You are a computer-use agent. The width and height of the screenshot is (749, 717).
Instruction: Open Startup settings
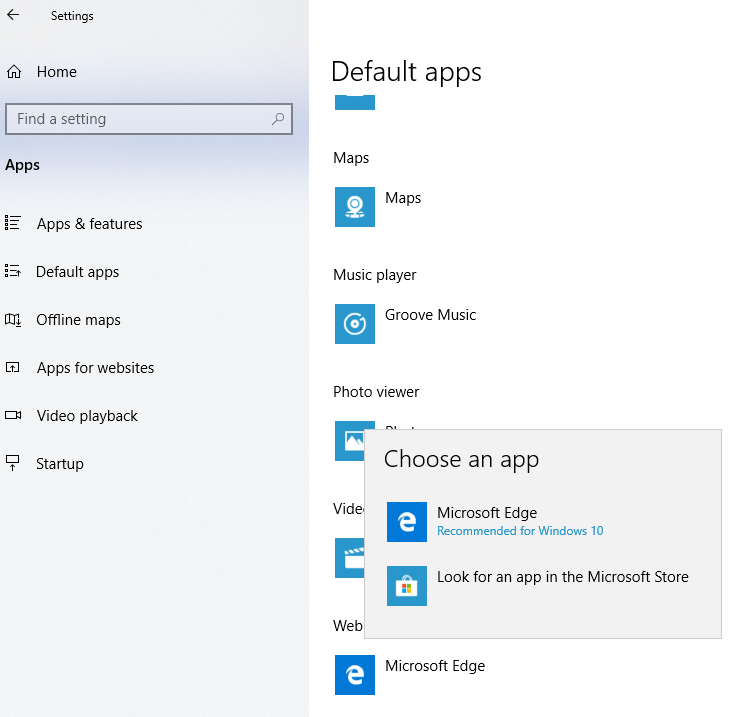click(x=60, y=464)
